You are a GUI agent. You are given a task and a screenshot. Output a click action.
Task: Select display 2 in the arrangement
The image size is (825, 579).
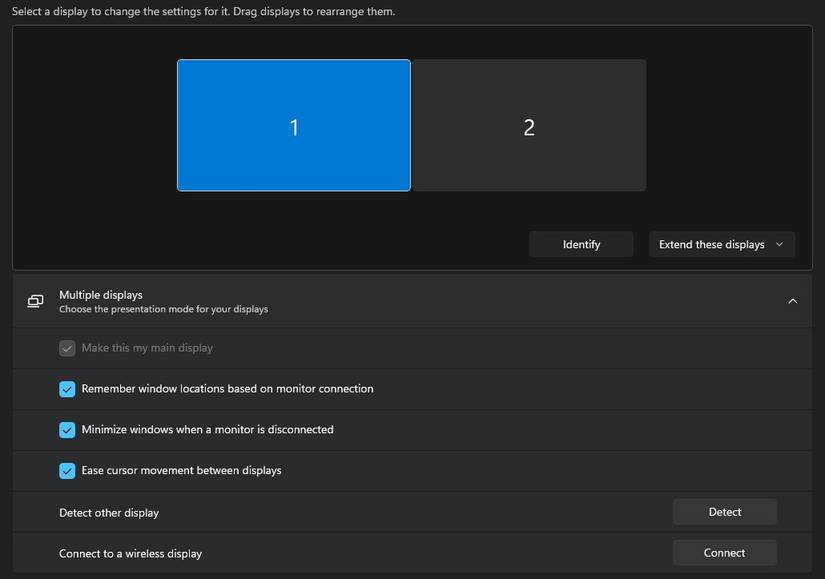(x=529, y=125)
